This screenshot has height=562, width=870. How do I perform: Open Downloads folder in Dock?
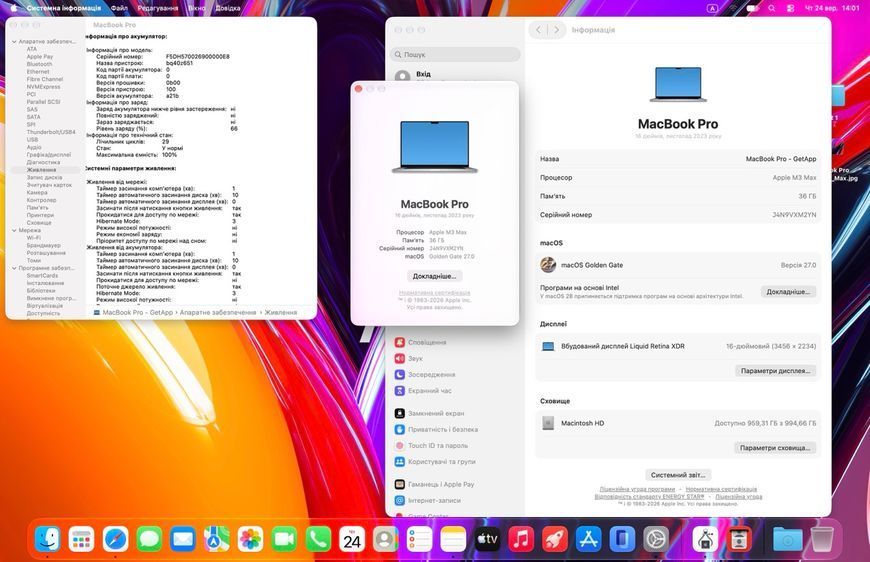coord(788,539)
